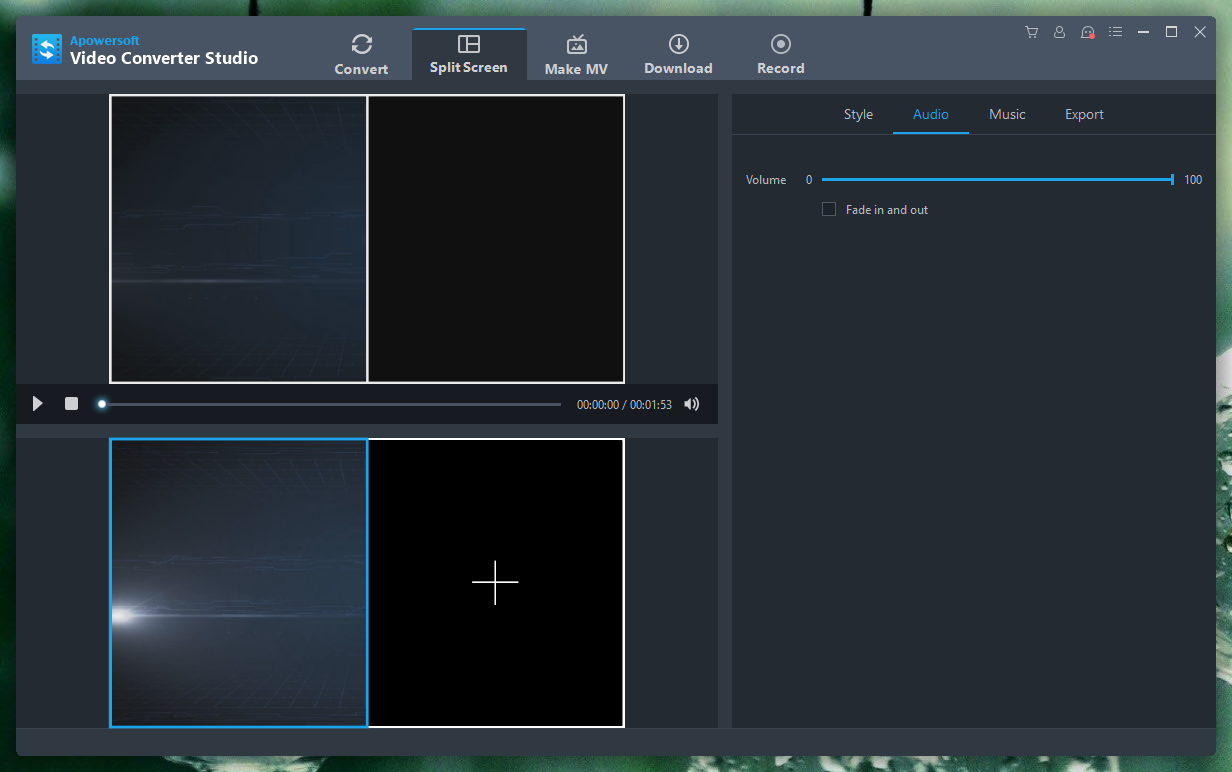Close the Video Converter Studio window
The width and height of the screenshot is (1232, 772).
point(1200,32)
